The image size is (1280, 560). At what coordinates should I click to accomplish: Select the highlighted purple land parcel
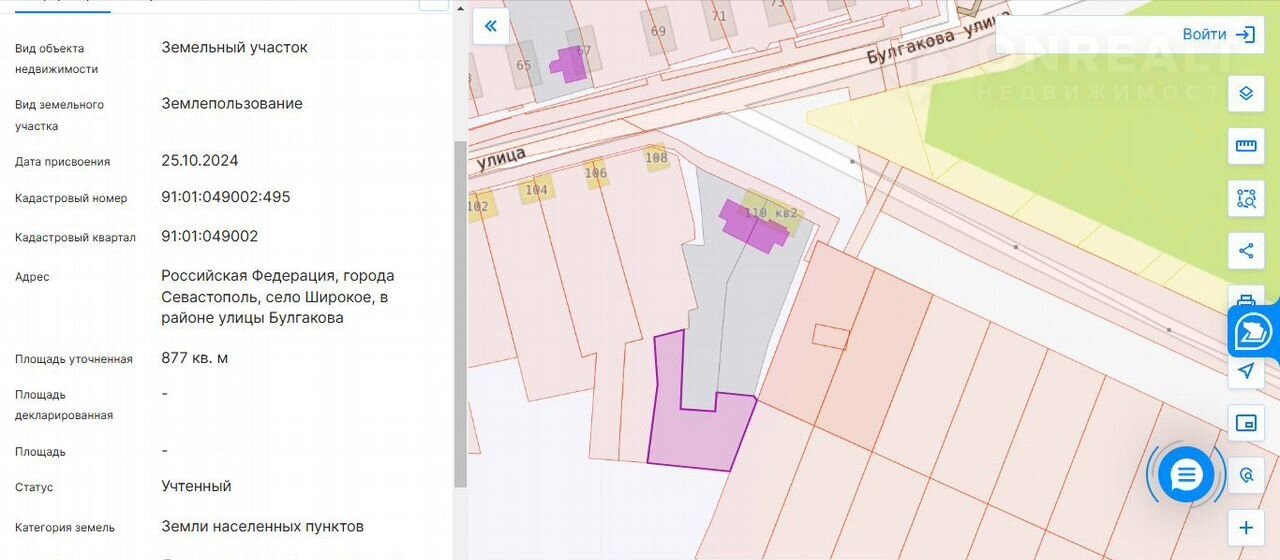pos(700,435)
